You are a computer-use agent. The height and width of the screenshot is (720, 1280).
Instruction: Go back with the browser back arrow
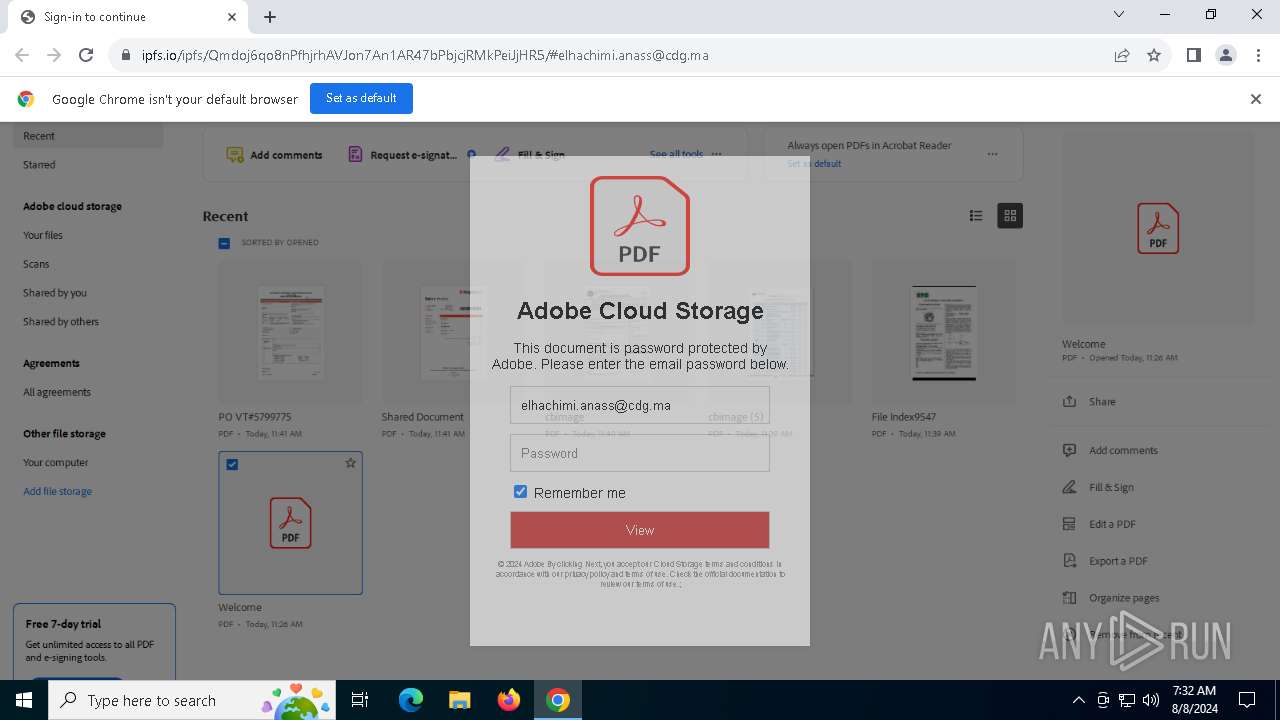click(22, 55)
